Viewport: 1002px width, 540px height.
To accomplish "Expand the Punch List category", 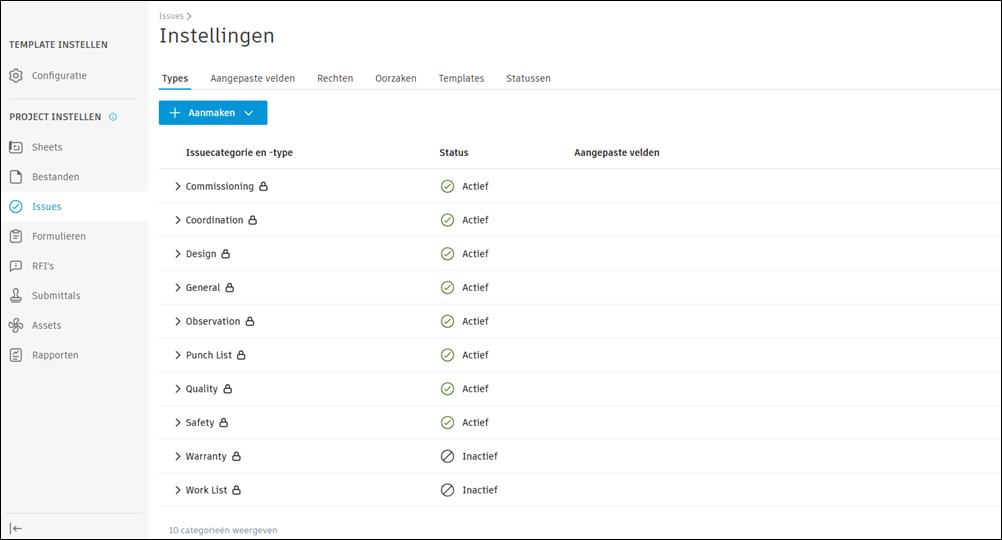I will click(x=178, y=355).
